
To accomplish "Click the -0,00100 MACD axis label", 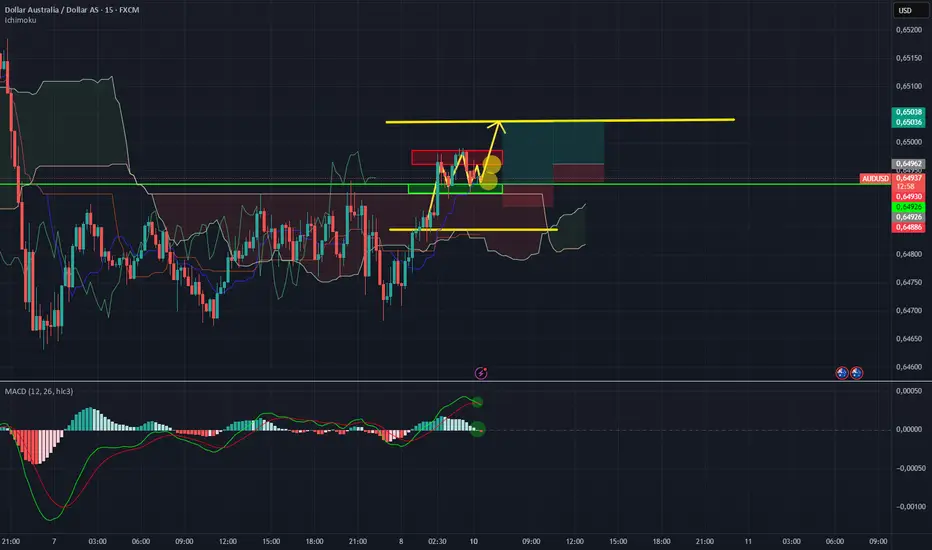I will (911, 507).
